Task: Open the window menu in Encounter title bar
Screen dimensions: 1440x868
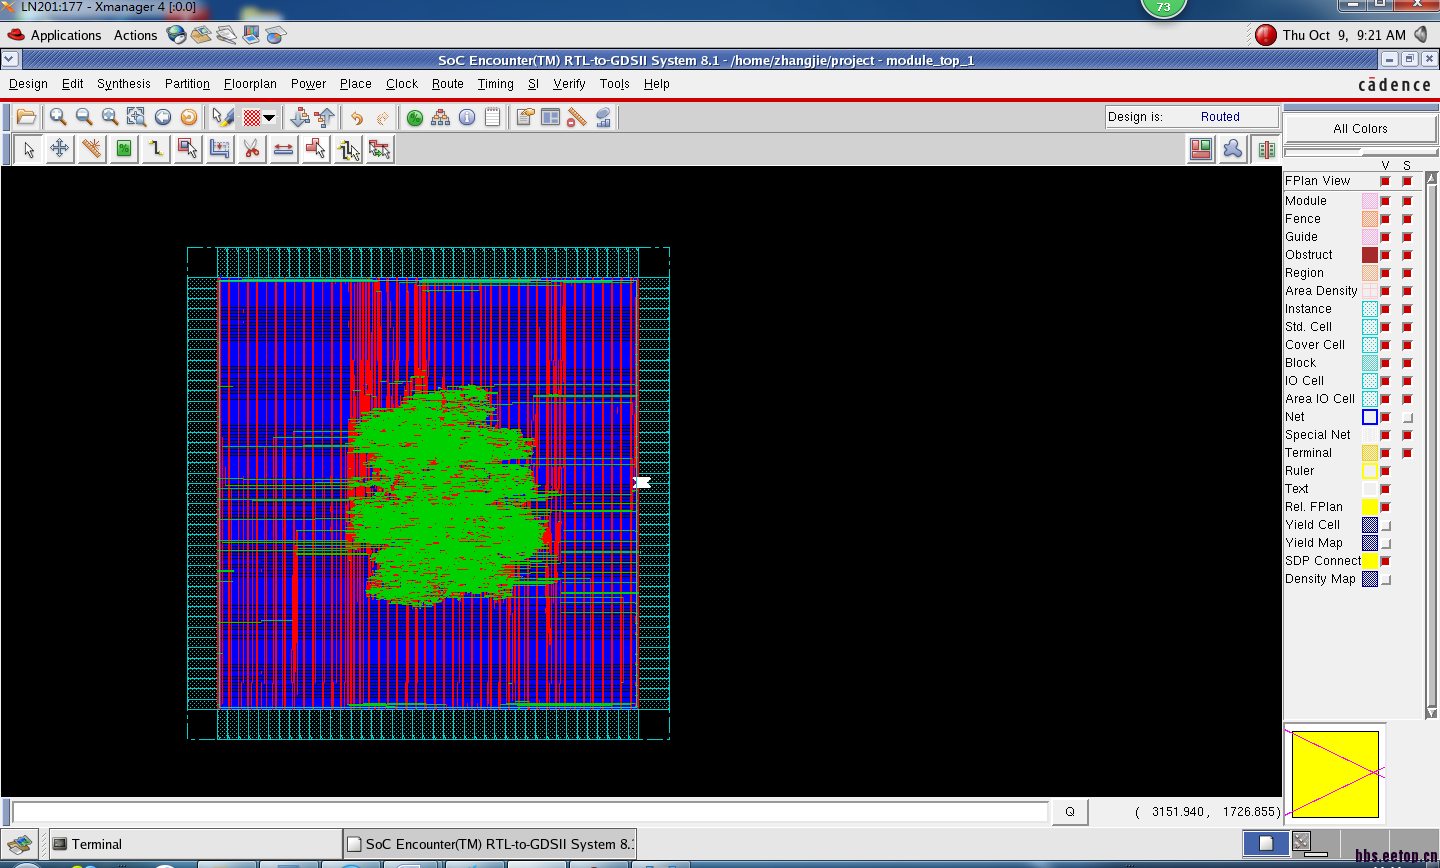Action: 10,59
